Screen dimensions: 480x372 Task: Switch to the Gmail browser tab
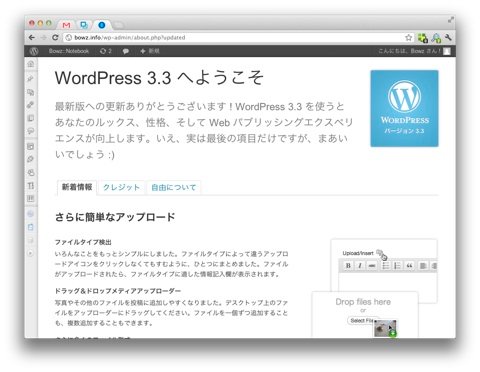click(66, 25)
